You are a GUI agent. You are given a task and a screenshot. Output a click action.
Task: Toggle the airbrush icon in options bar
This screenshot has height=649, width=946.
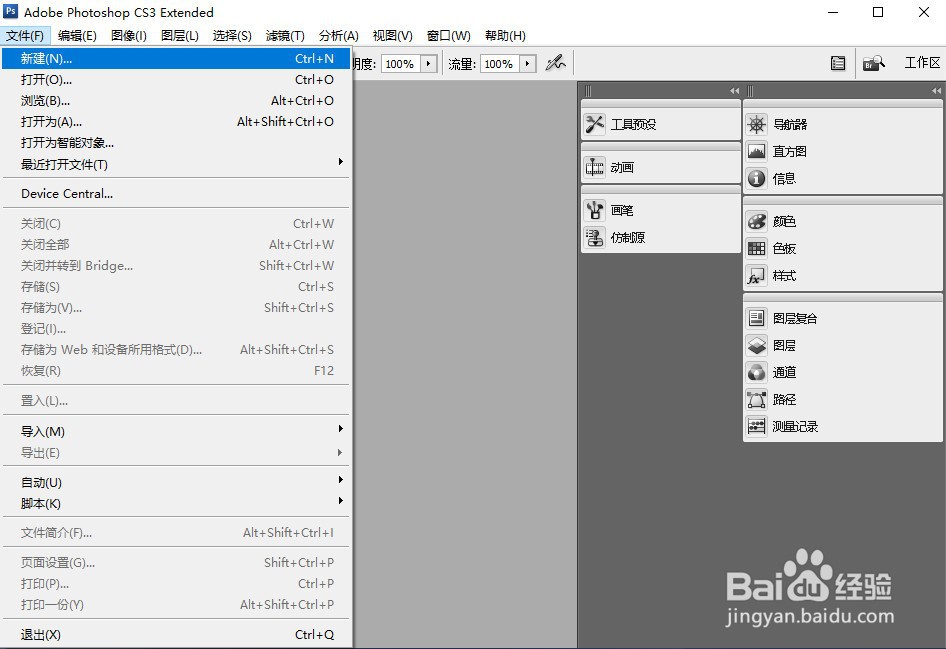(x=555, y=63)
